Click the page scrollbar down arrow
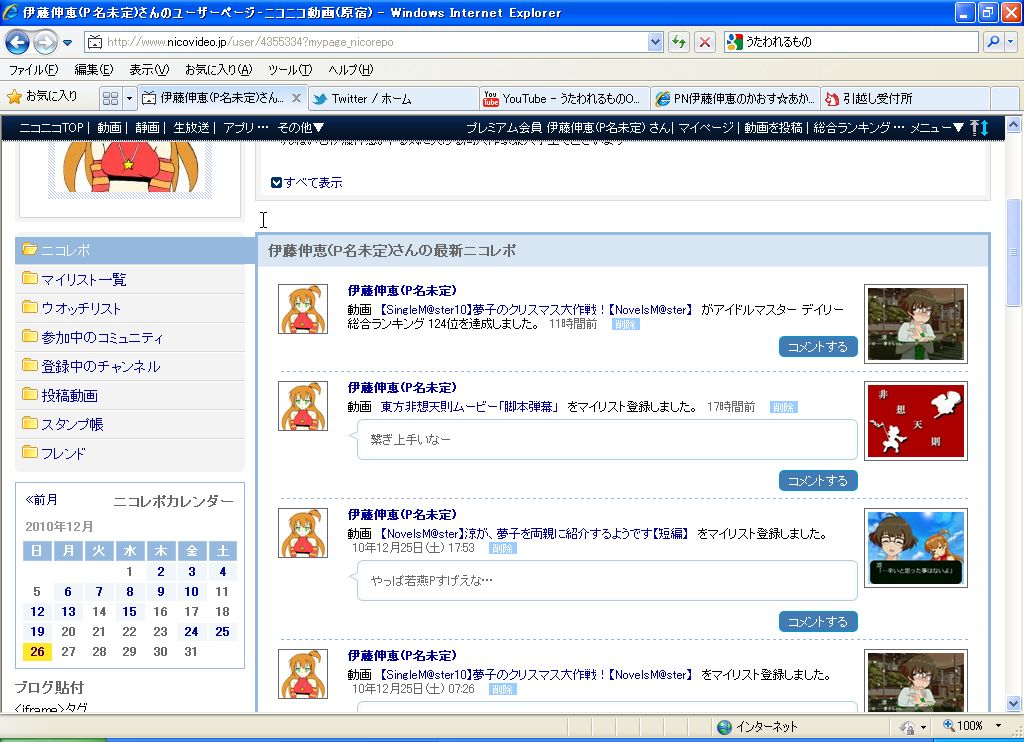This screenshot has height=742, width=1024. pyautogui.click(x=1013, y=703)
